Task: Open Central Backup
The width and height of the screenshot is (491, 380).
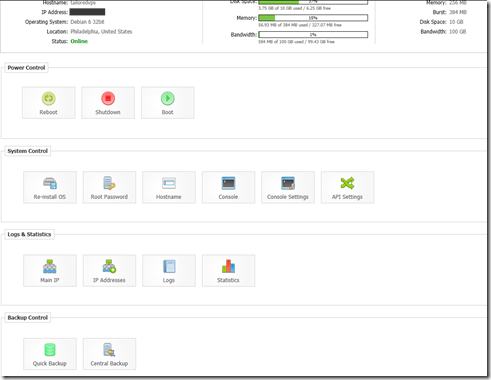Action: pos(109,354)
